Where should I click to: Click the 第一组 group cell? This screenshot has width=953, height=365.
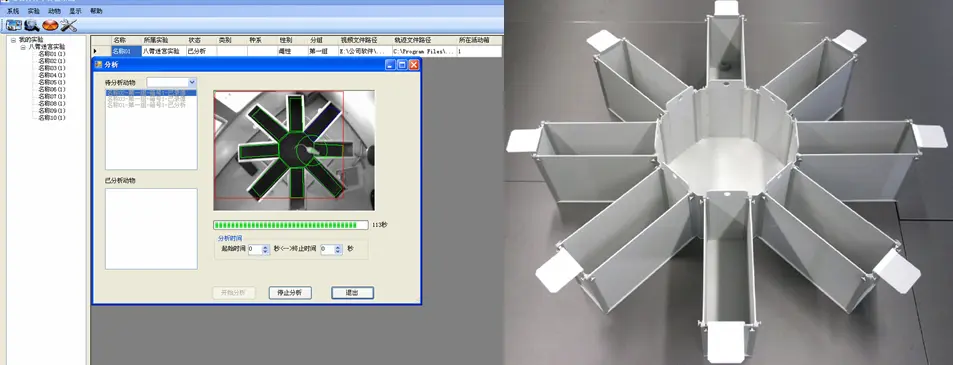tap(323, 52)
